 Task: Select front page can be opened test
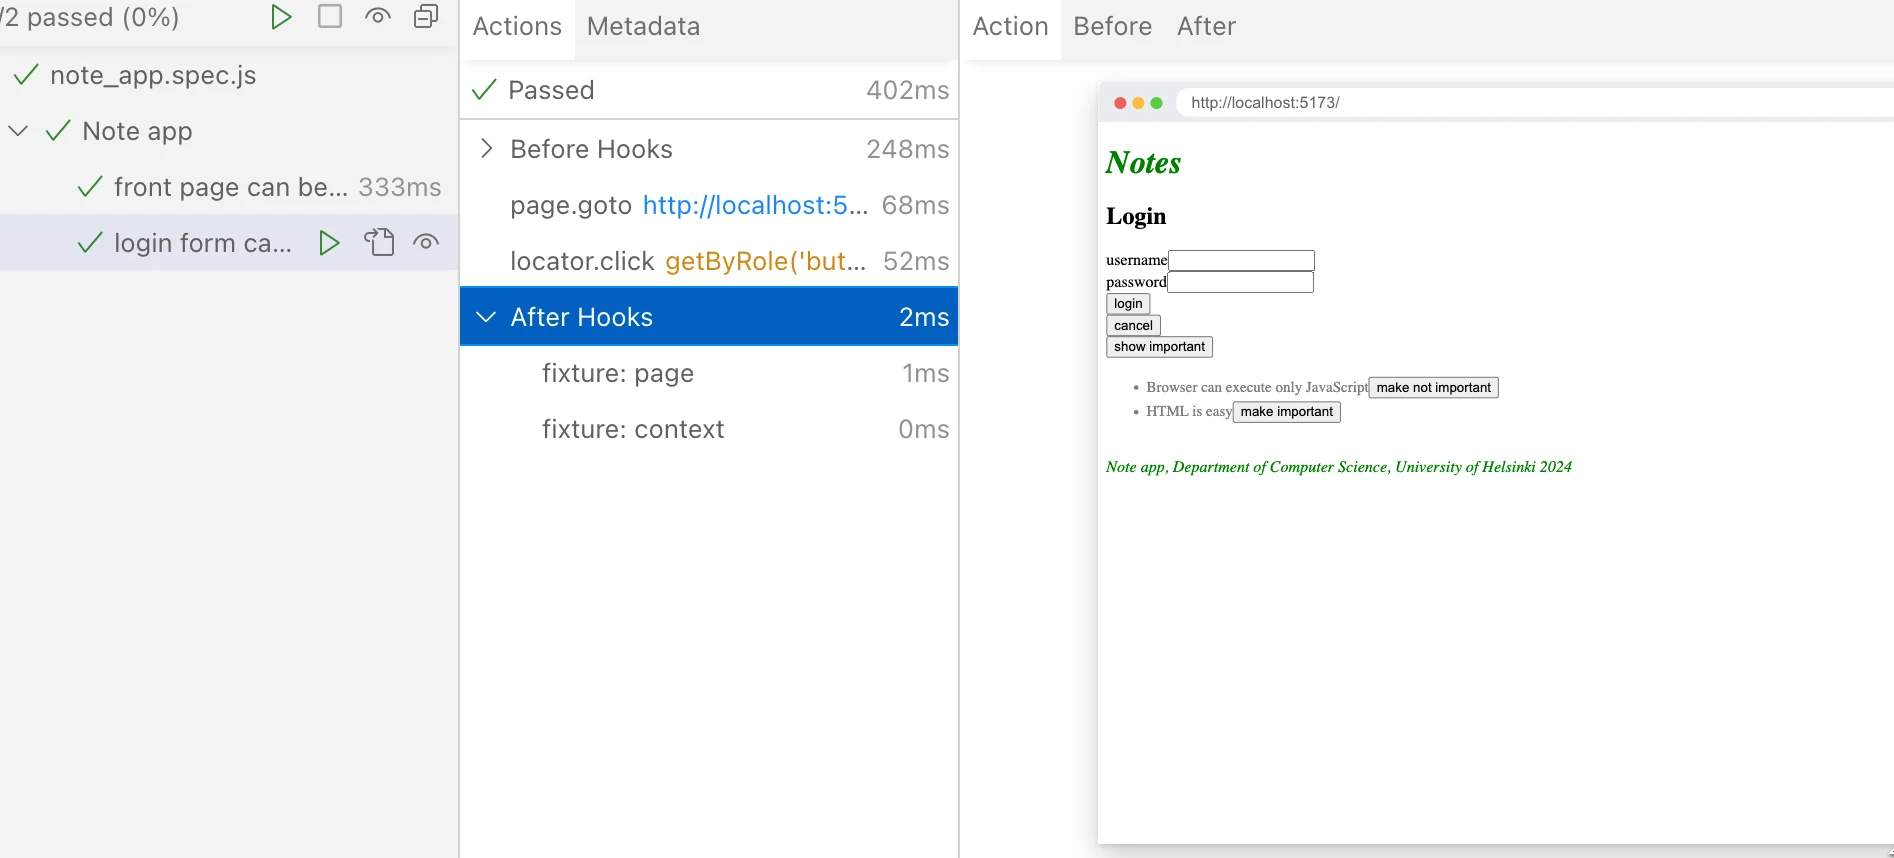coord(229,187)
